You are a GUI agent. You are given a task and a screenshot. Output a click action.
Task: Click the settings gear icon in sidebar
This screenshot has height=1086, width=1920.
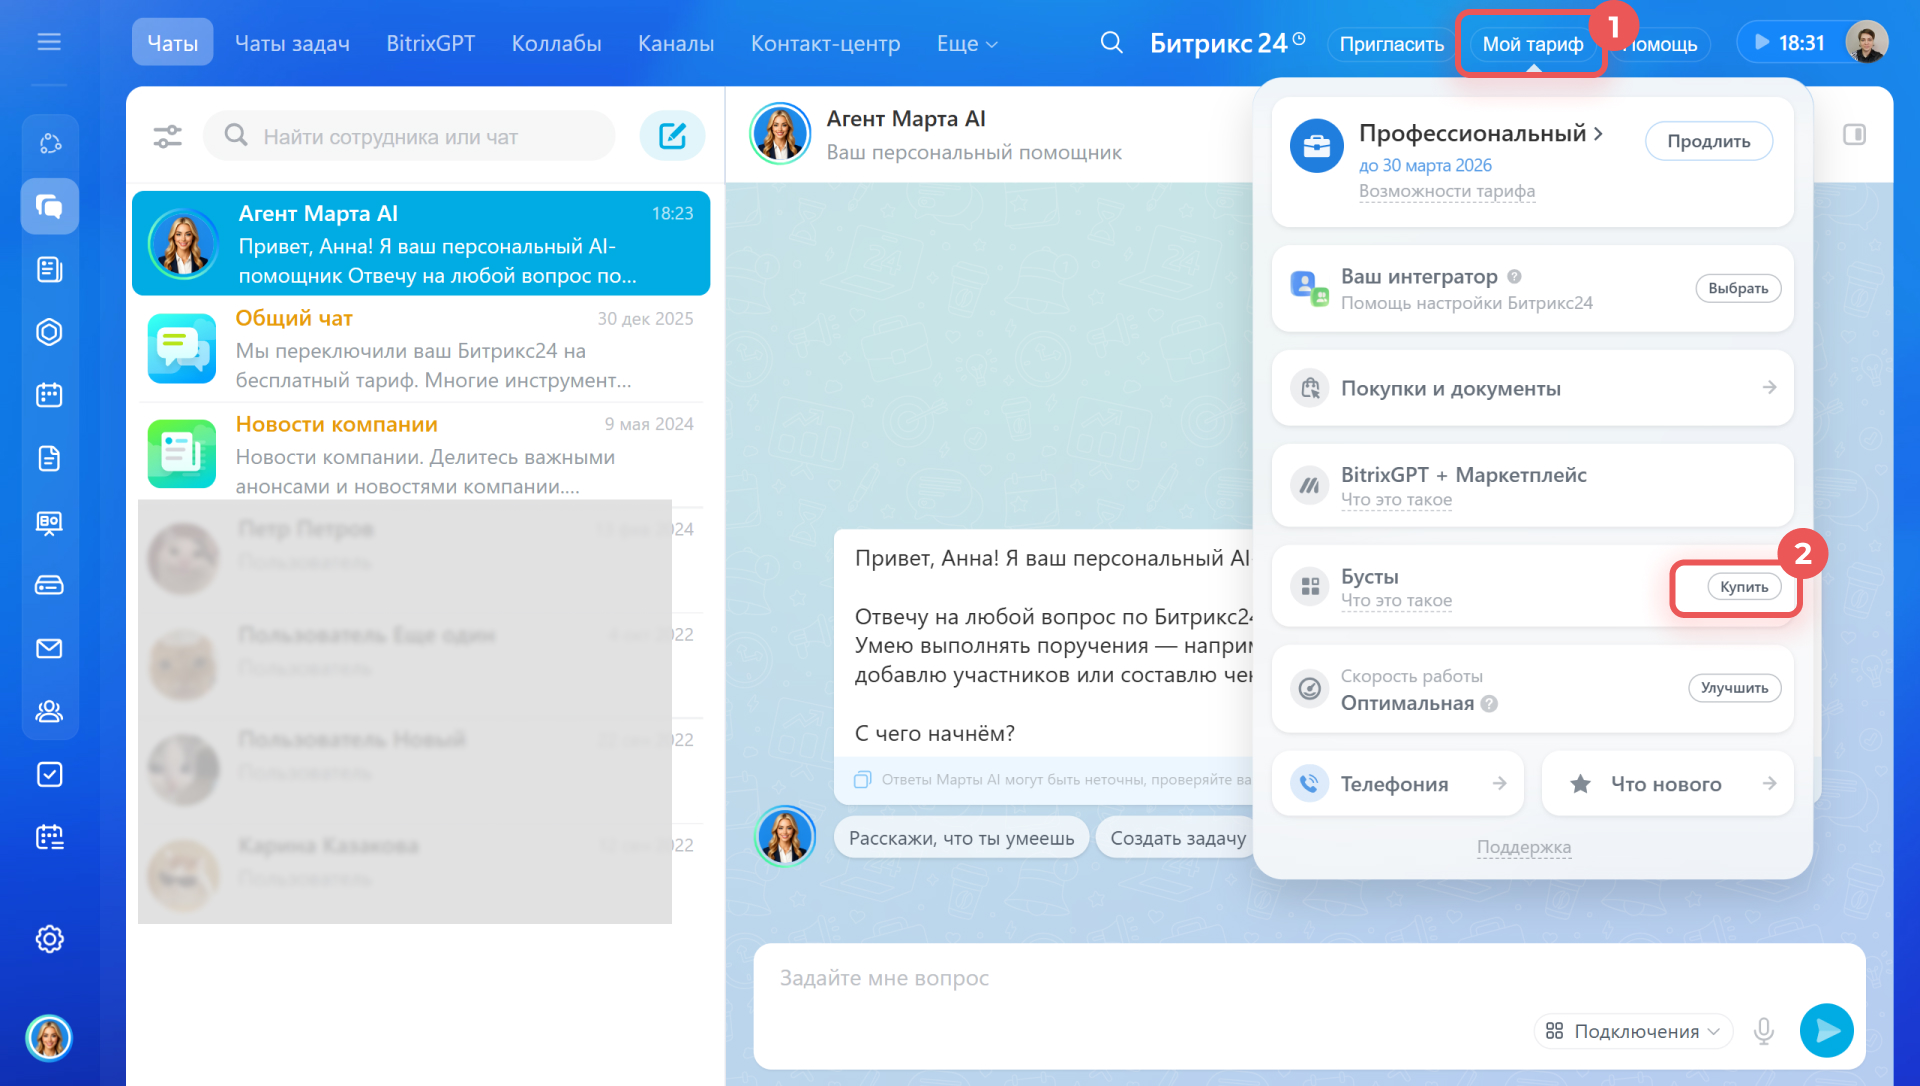point(49,939)
